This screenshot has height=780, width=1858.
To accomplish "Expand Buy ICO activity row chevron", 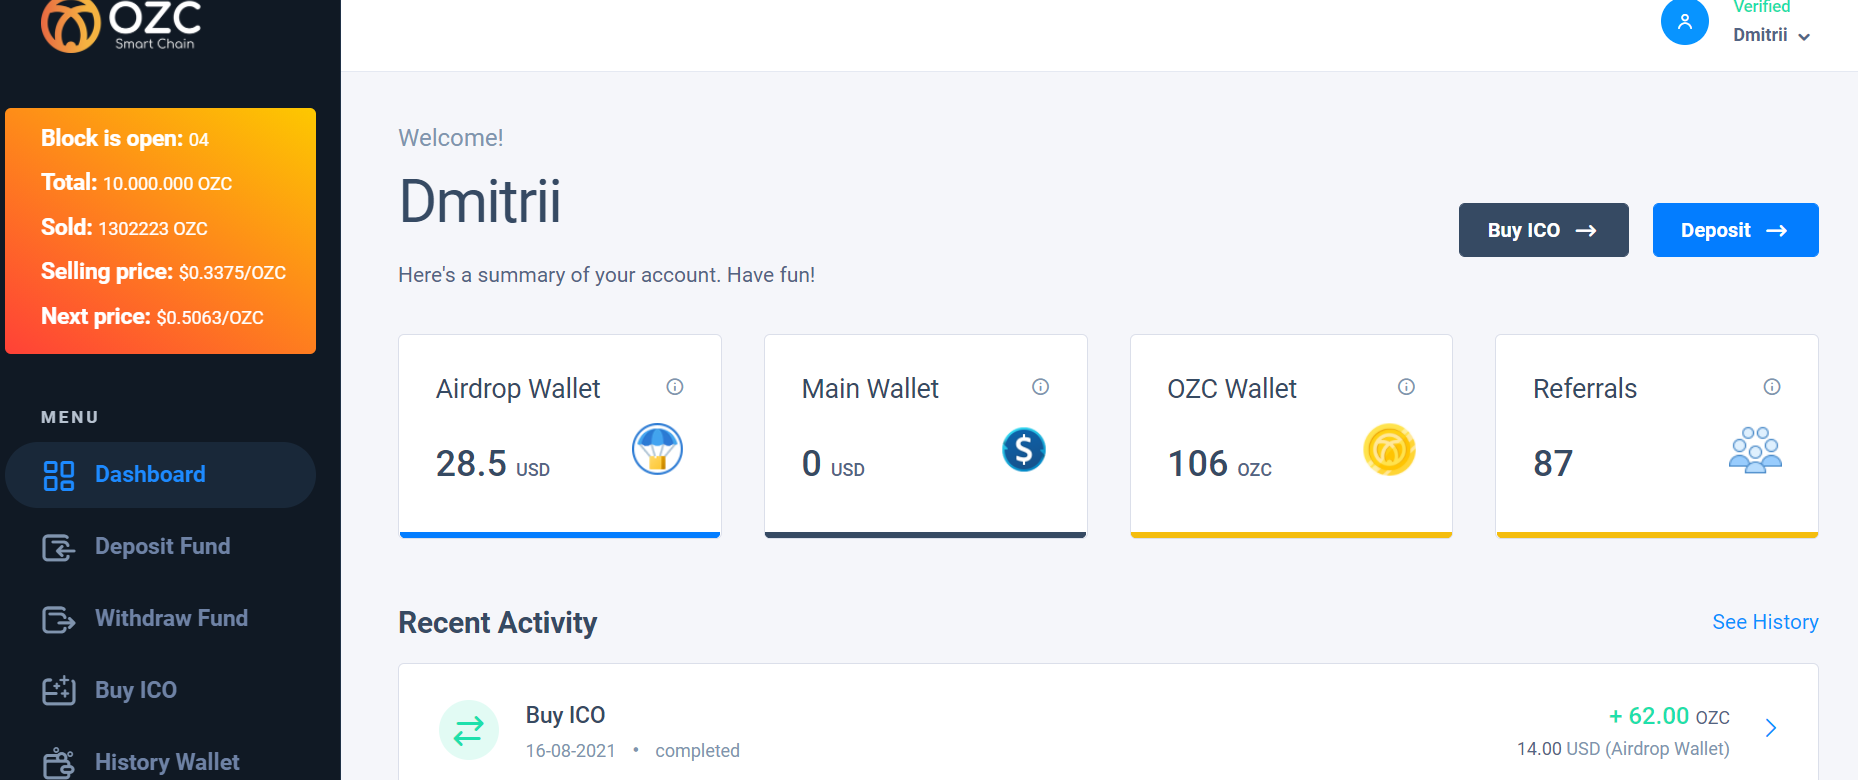I will [x=1771, y=728].
